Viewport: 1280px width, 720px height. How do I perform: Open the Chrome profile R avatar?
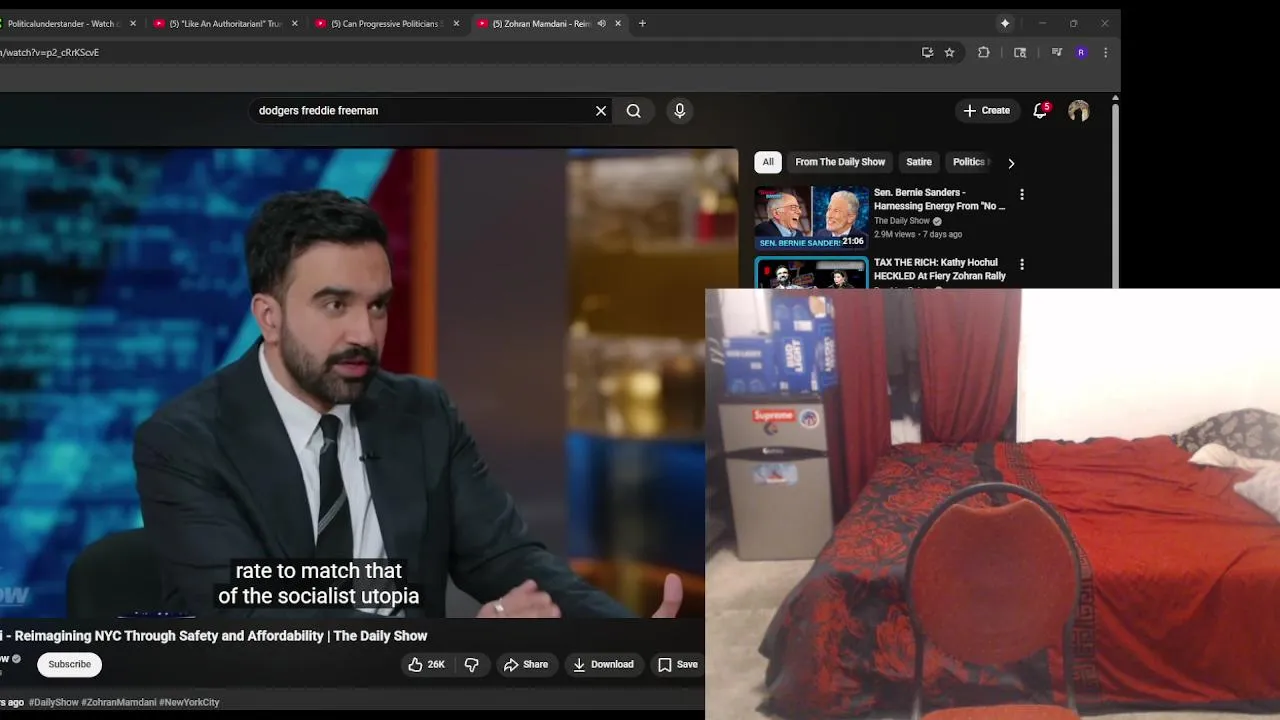coord(1081,53)
